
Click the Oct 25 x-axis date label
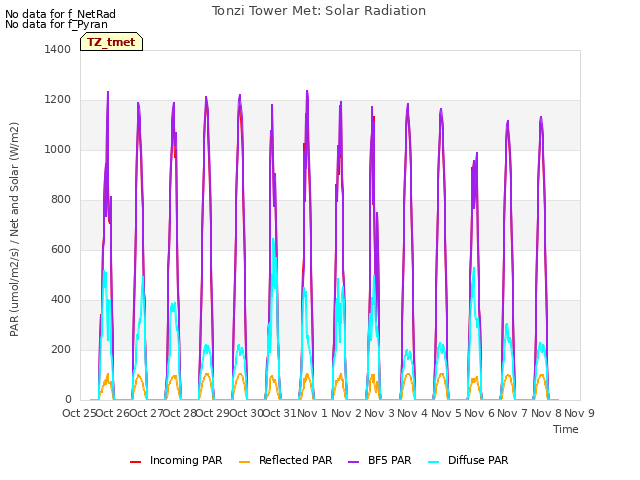pos(79,413)
